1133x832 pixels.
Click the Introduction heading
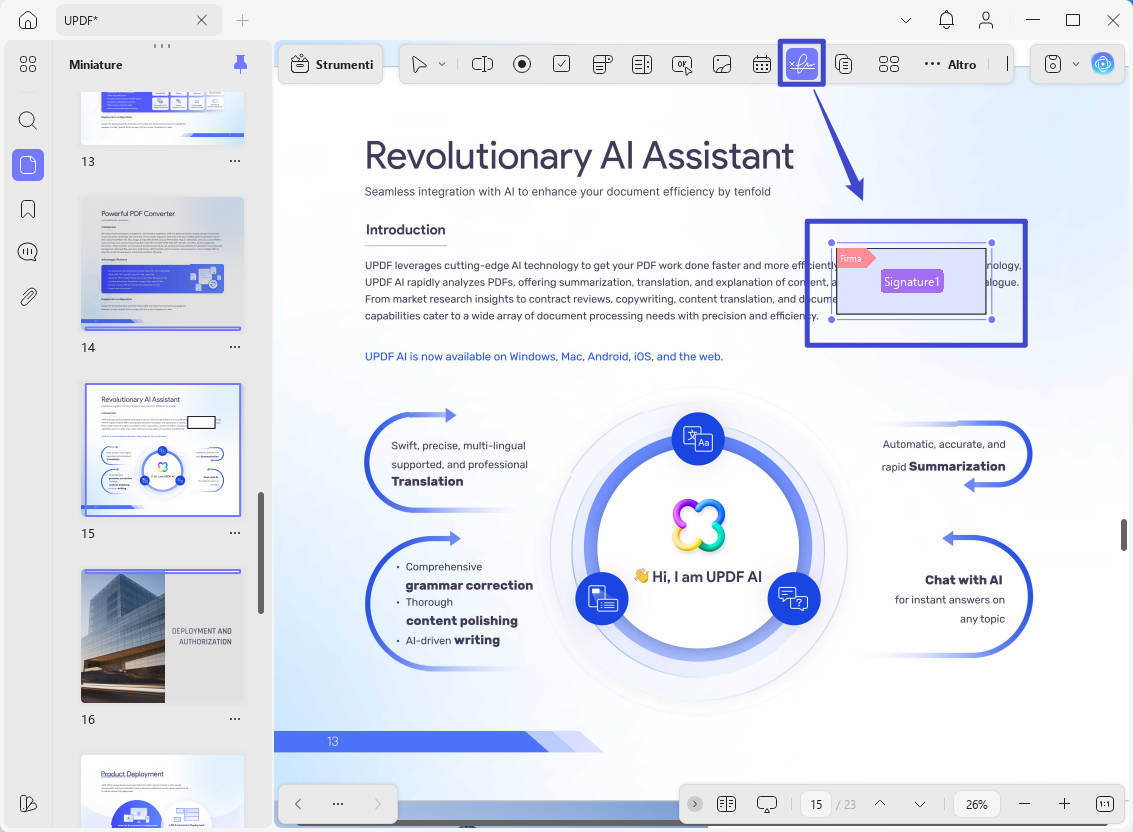coord(405,230)
